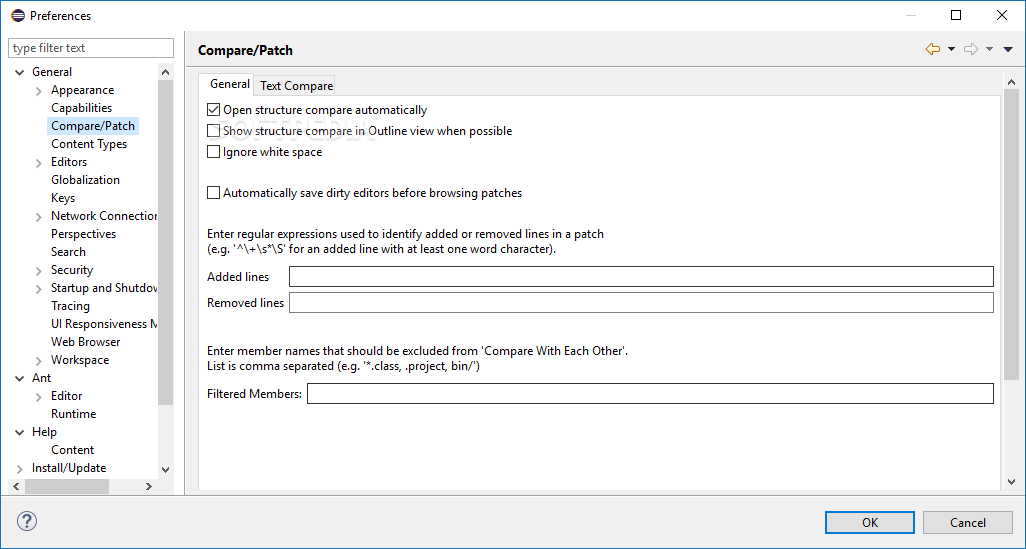The image size is (1026, 549).
Task: Expand the Appearance tree node
Action: click(39, 90)
